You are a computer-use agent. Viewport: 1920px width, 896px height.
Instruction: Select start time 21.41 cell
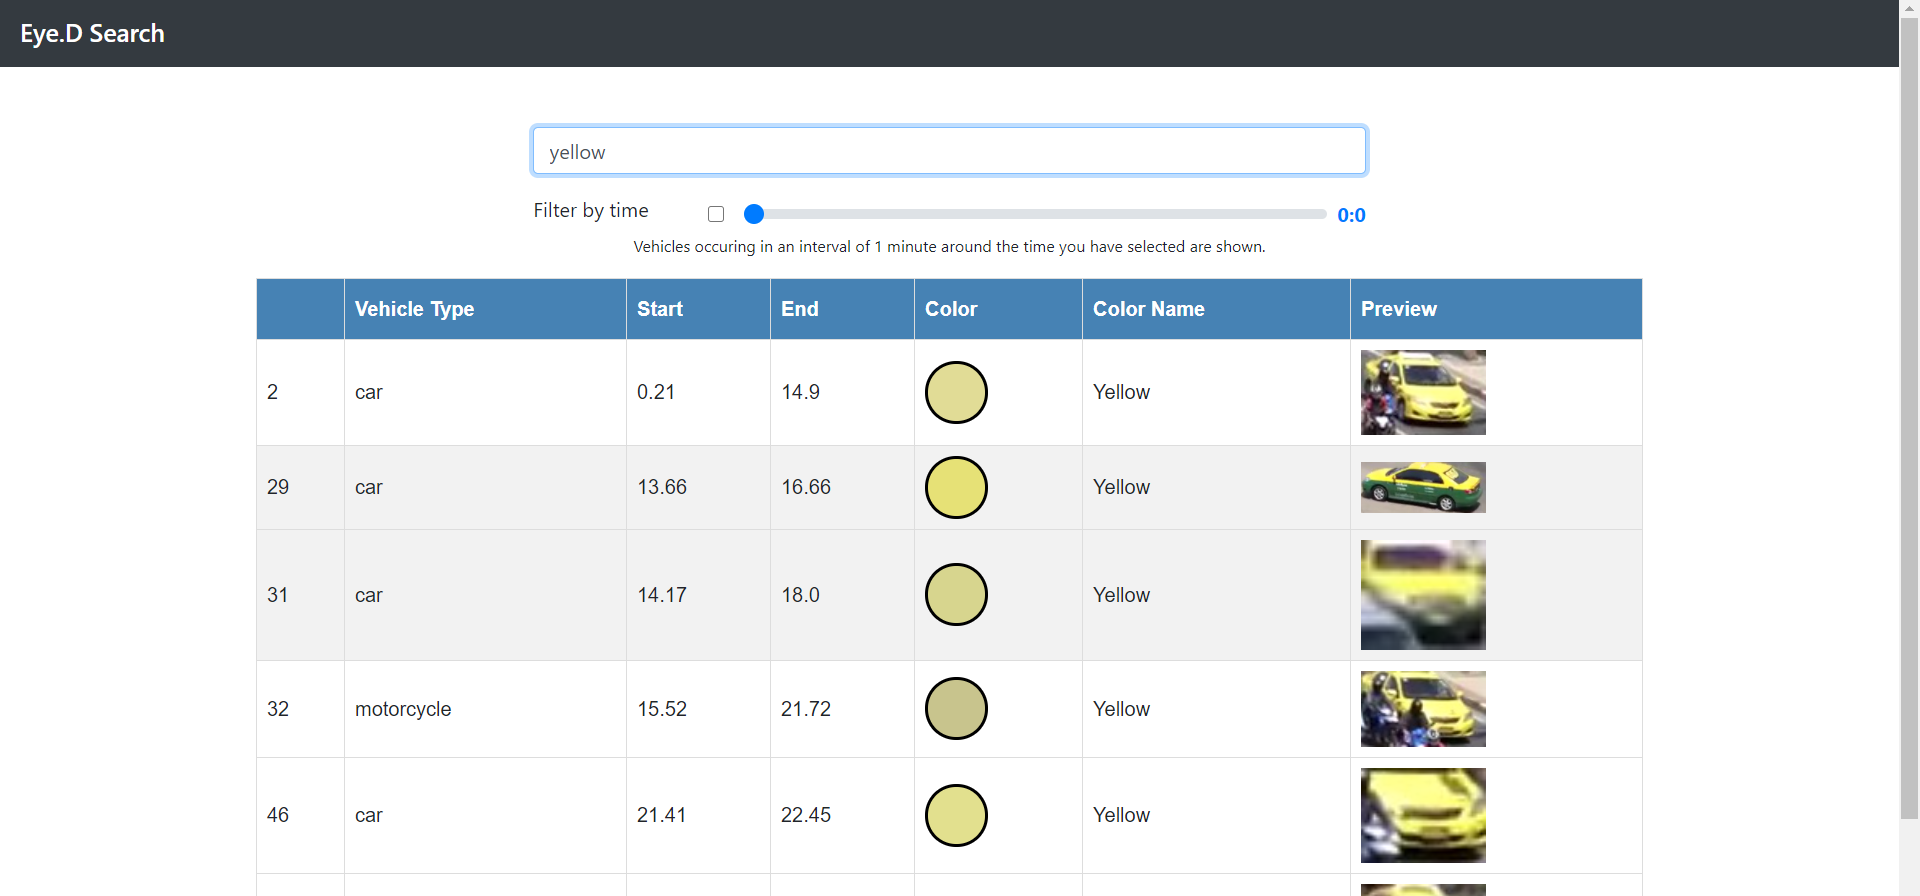point(698,815)
